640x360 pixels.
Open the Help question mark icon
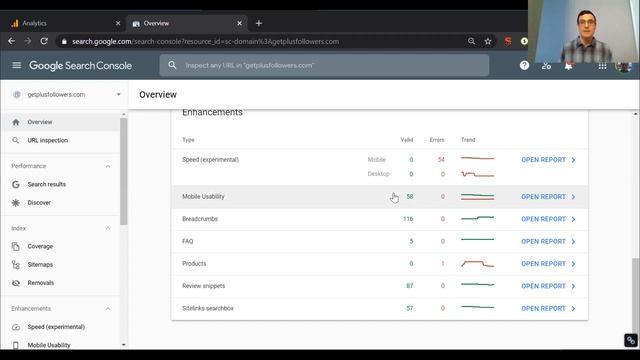coord(524,65)
